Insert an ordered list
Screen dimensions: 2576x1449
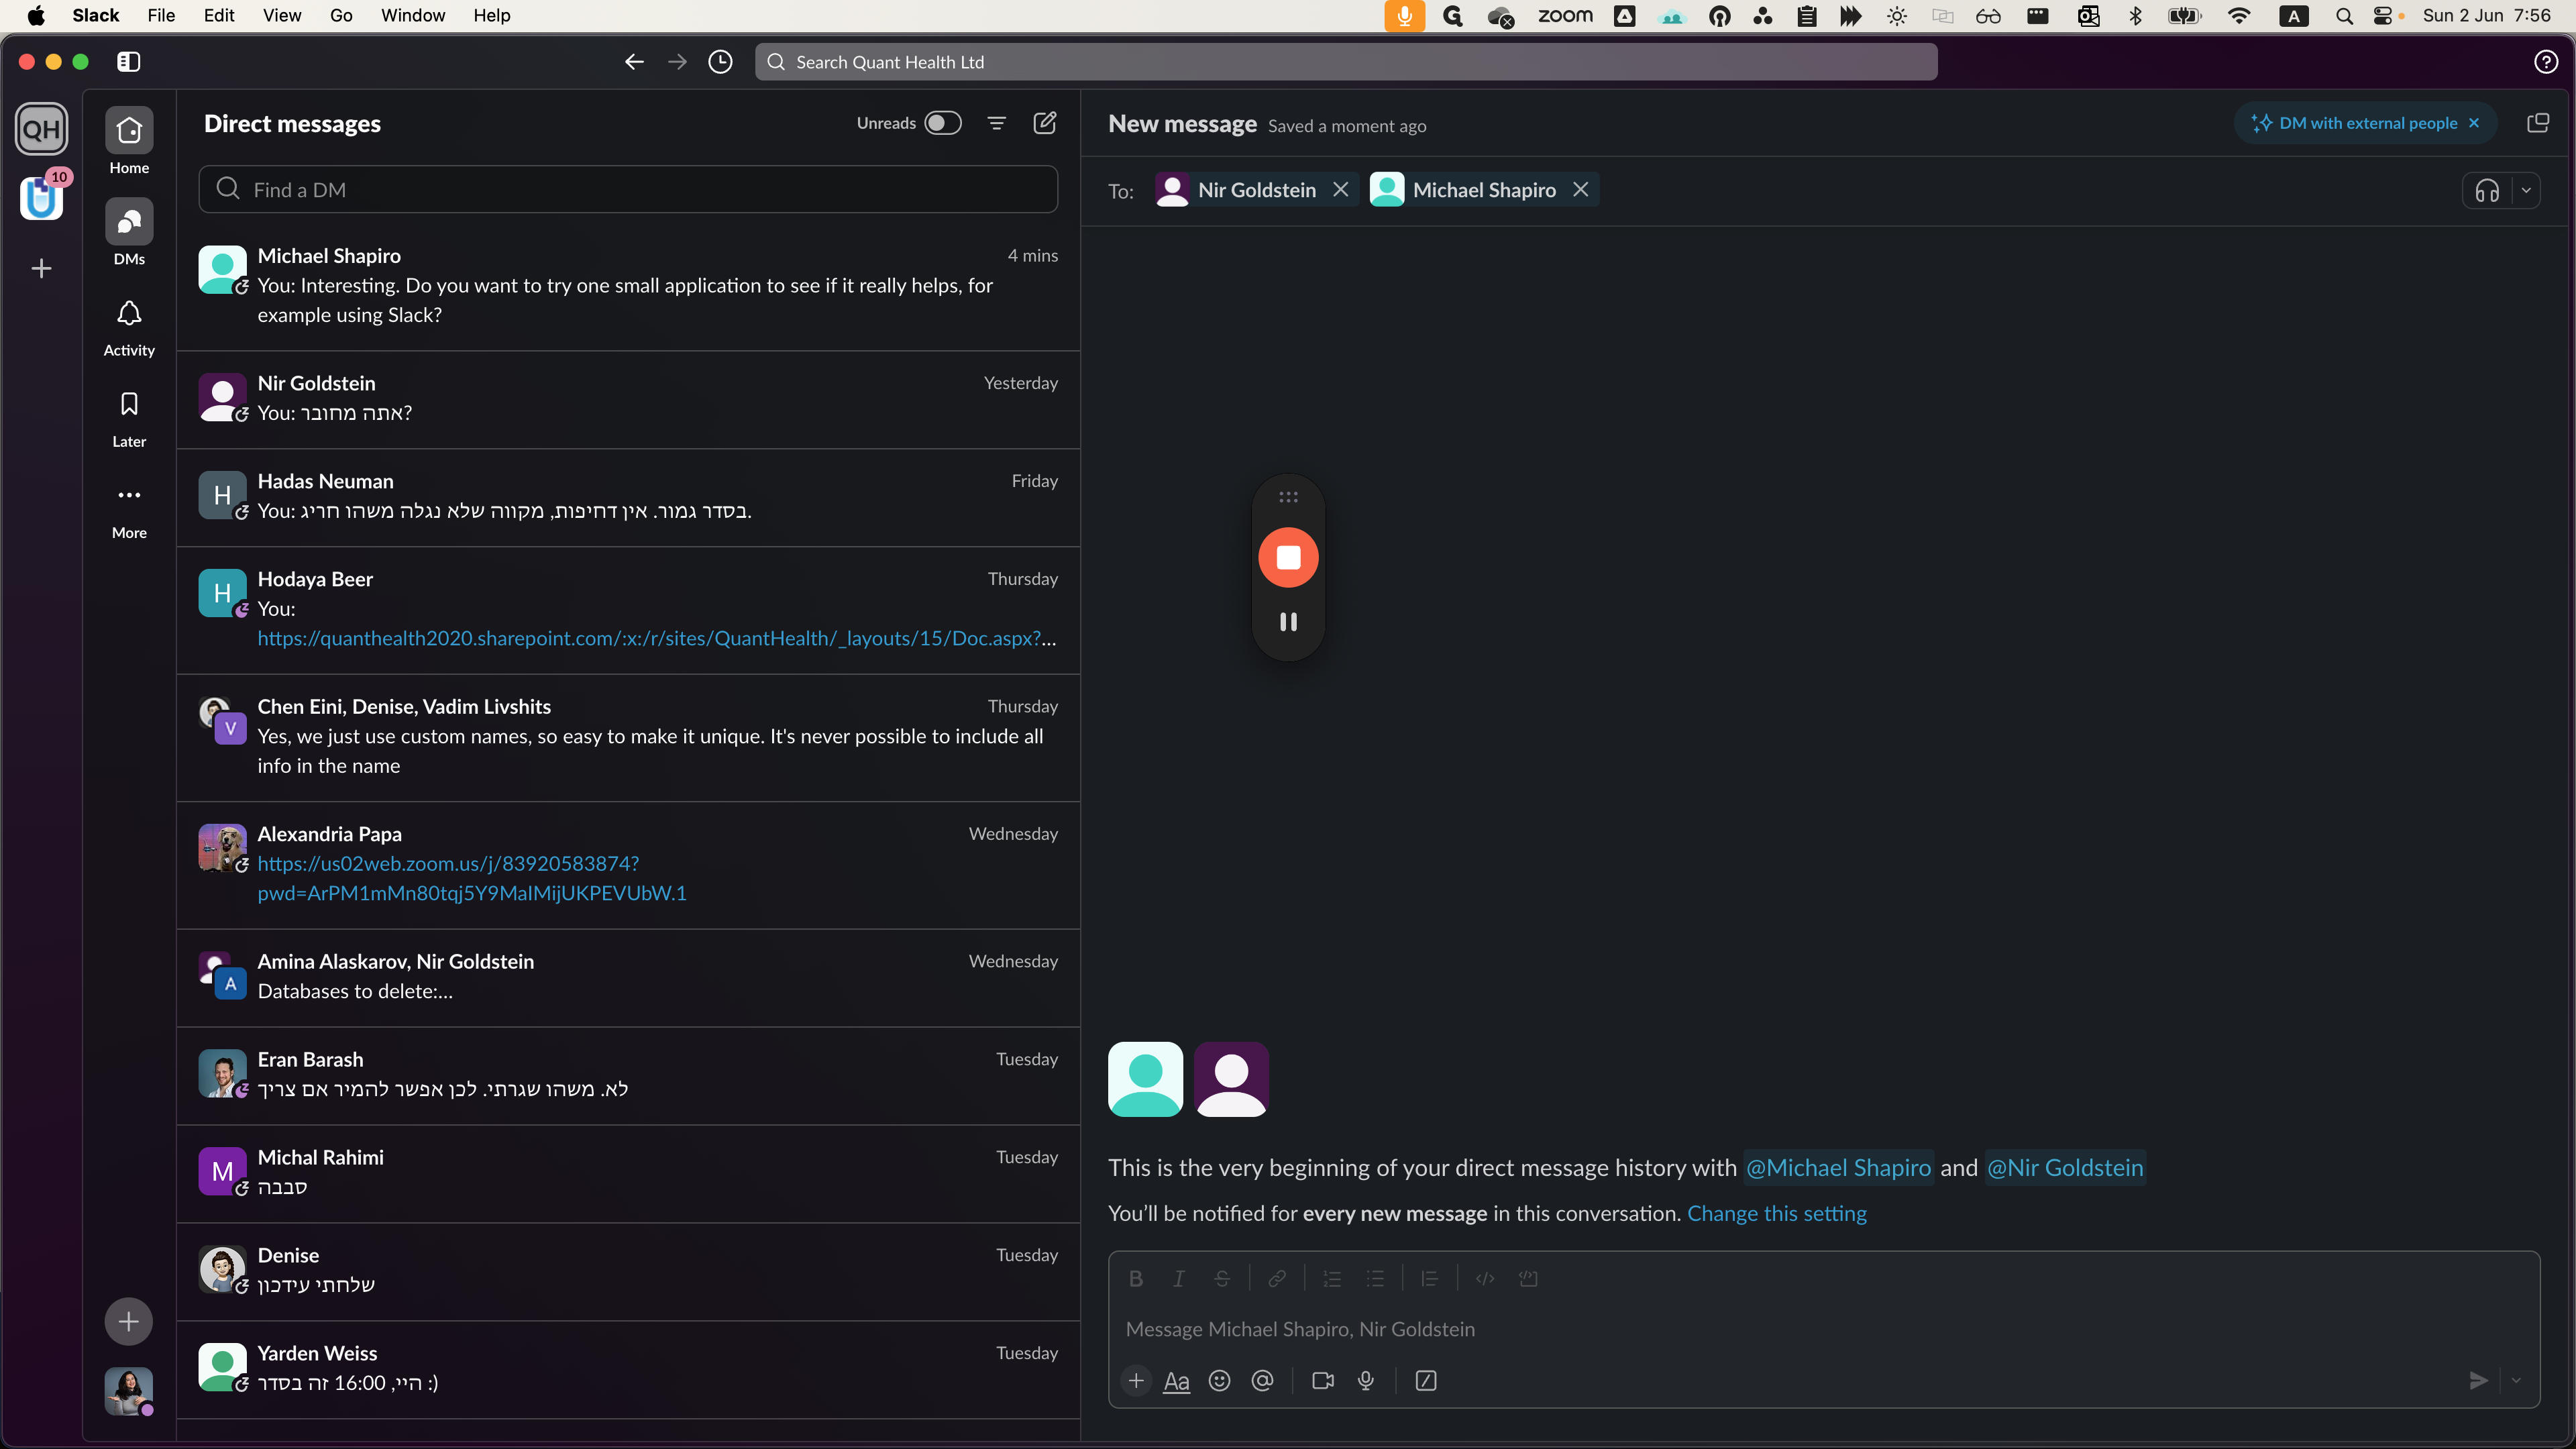(1332, 1278)
